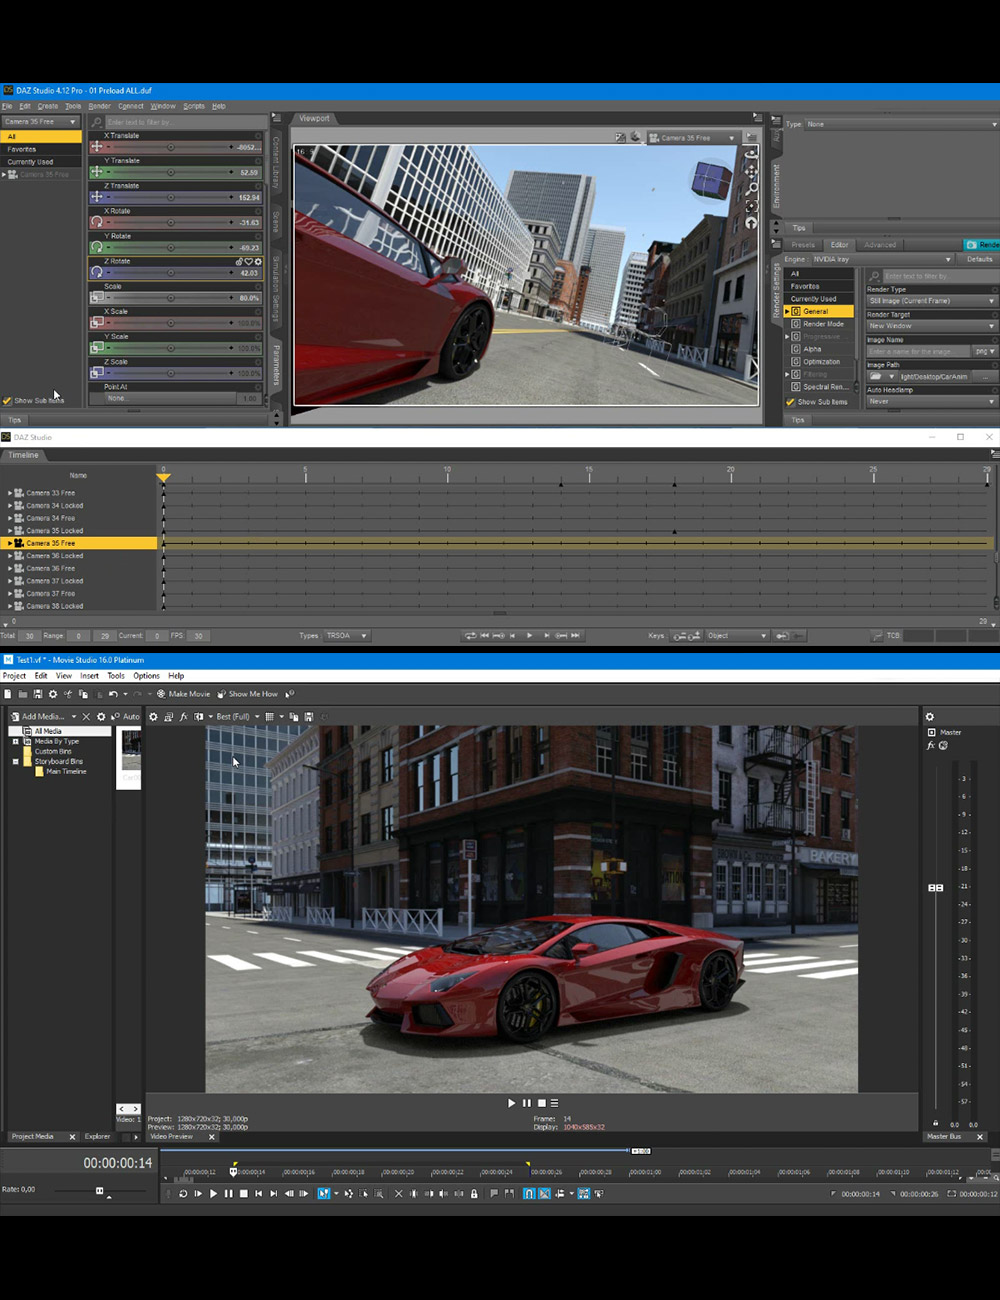Activate the Normal Edit tool in the timeline toolbar
The width and height of the screenshot is (1000, 1300).
click(x=323, y=1193)
